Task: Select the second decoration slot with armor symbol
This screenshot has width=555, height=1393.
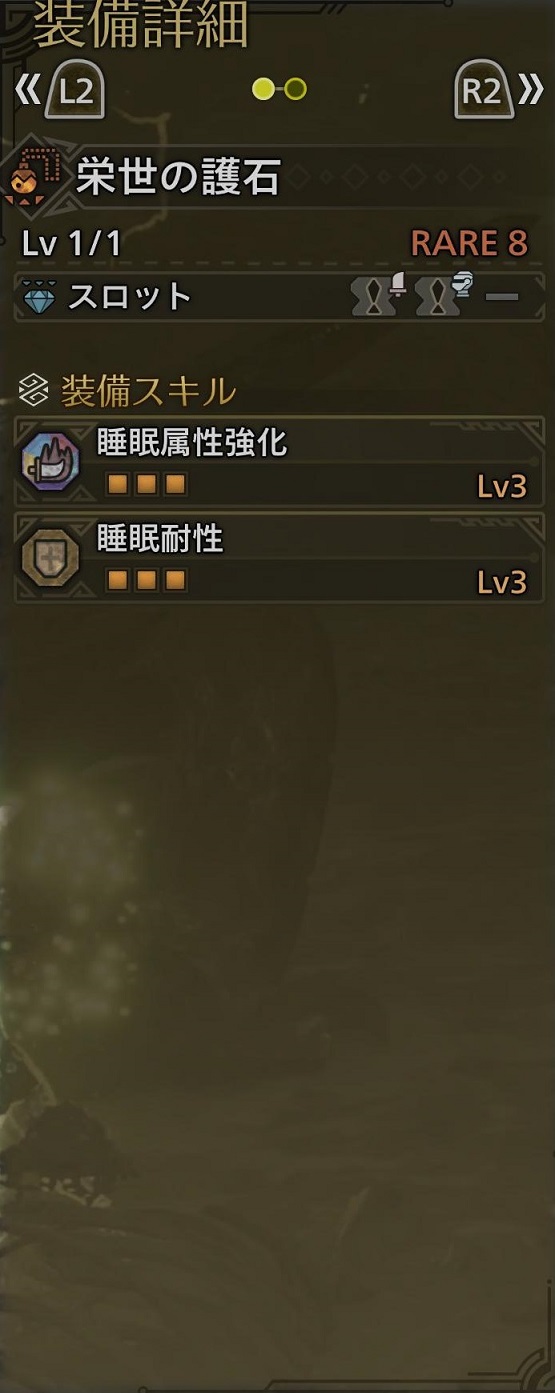Action: (x=444, y=295)
